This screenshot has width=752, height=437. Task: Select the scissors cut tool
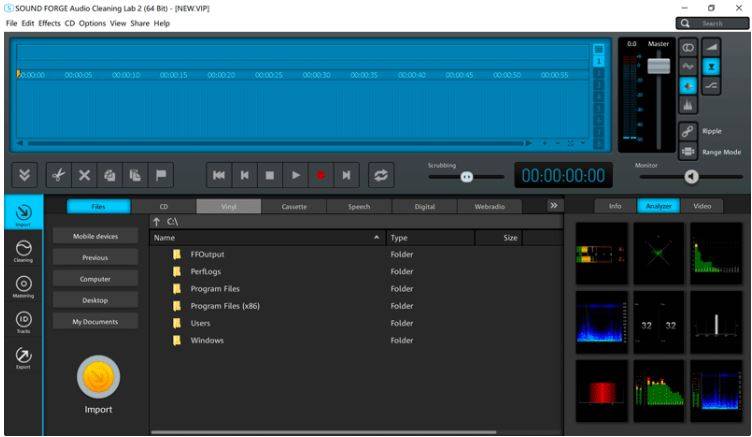[59, 175]
